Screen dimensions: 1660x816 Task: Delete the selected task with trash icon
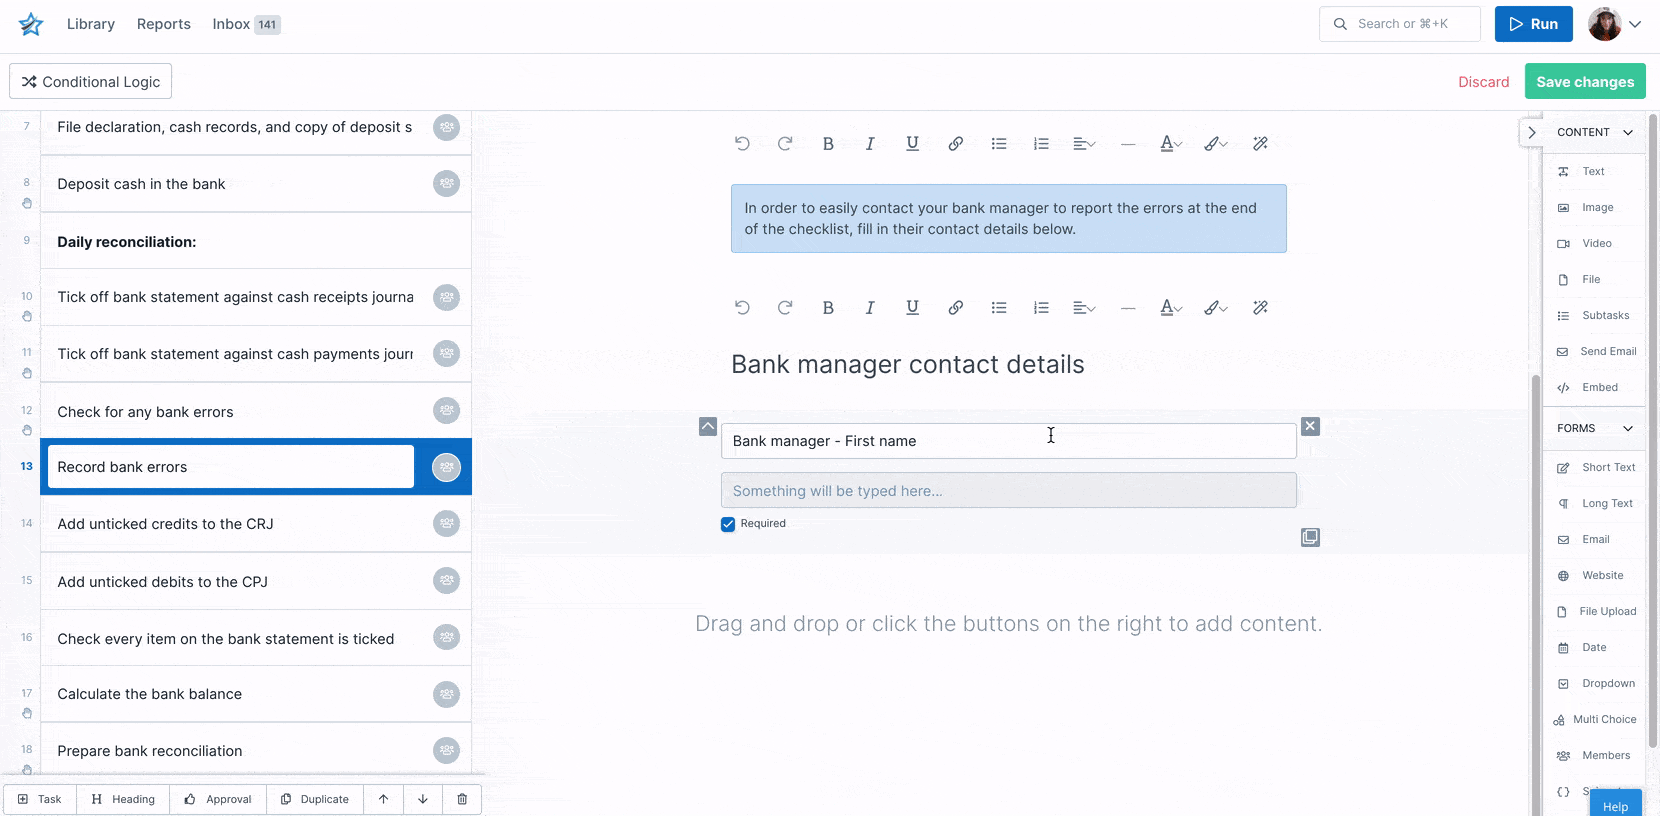click(x=462, y=799)
